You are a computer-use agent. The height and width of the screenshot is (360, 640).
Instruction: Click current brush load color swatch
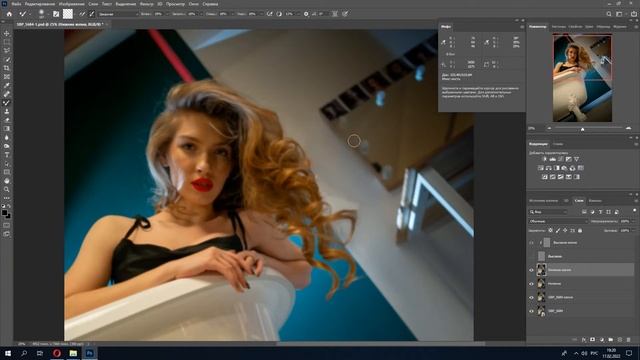tap(68, 14)
